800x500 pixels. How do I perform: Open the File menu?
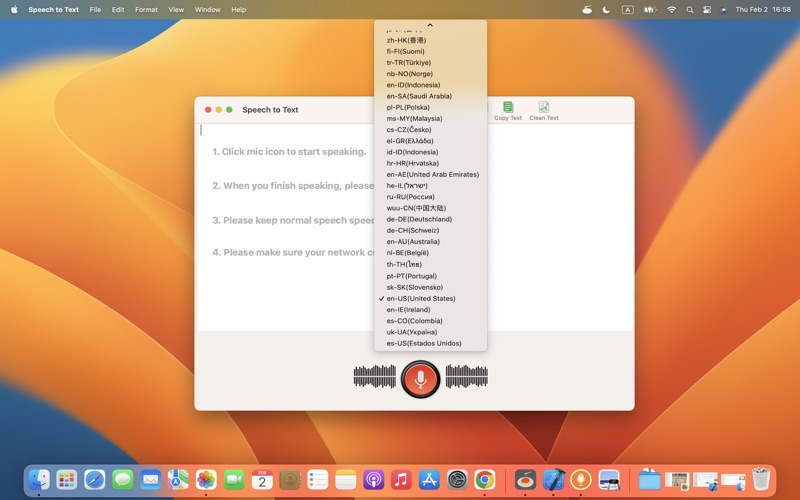95,10
